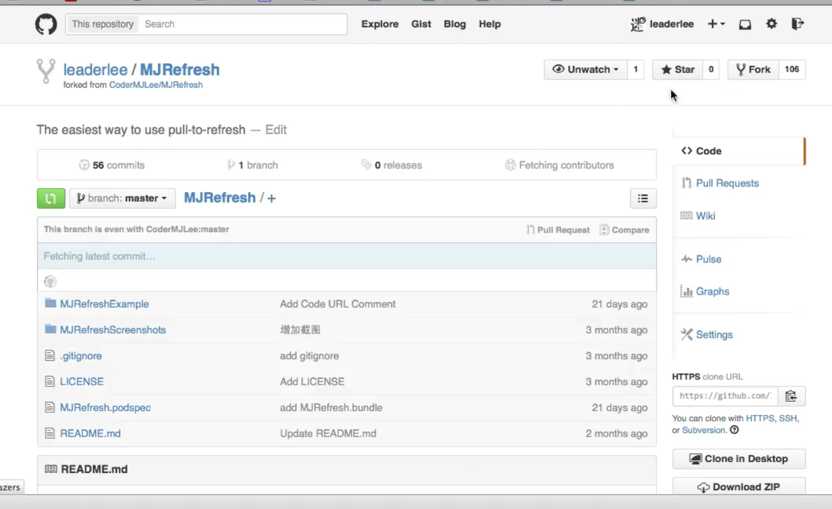This screenshot has height=509, width=832.
Task: Open the MJRefresh.podspec file
Action: pyautogui.click(x=106, y=408)
